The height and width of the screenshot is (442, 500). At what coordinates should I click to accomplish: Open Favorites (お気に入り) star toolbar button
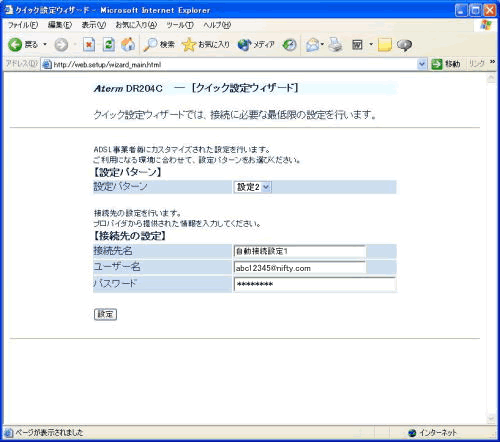pyautogui.click(x=206, y=44)
